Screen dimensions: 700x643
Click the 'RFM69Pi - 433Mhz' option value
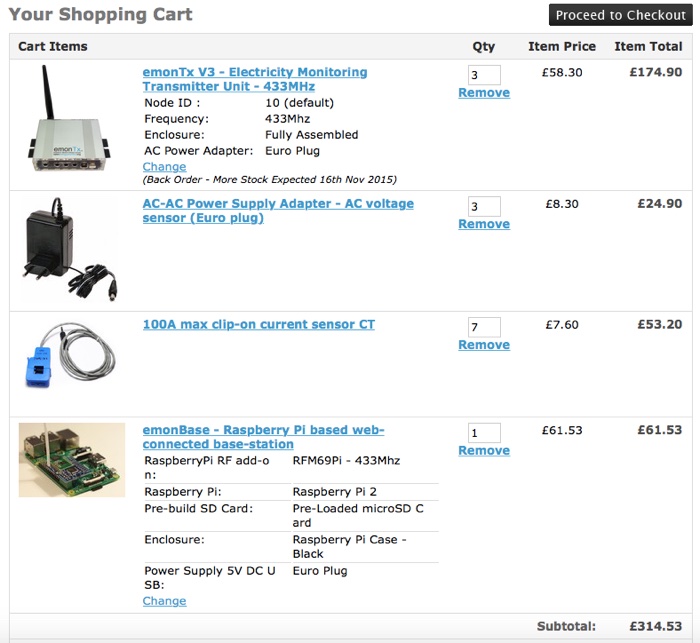tap(346, 460)
